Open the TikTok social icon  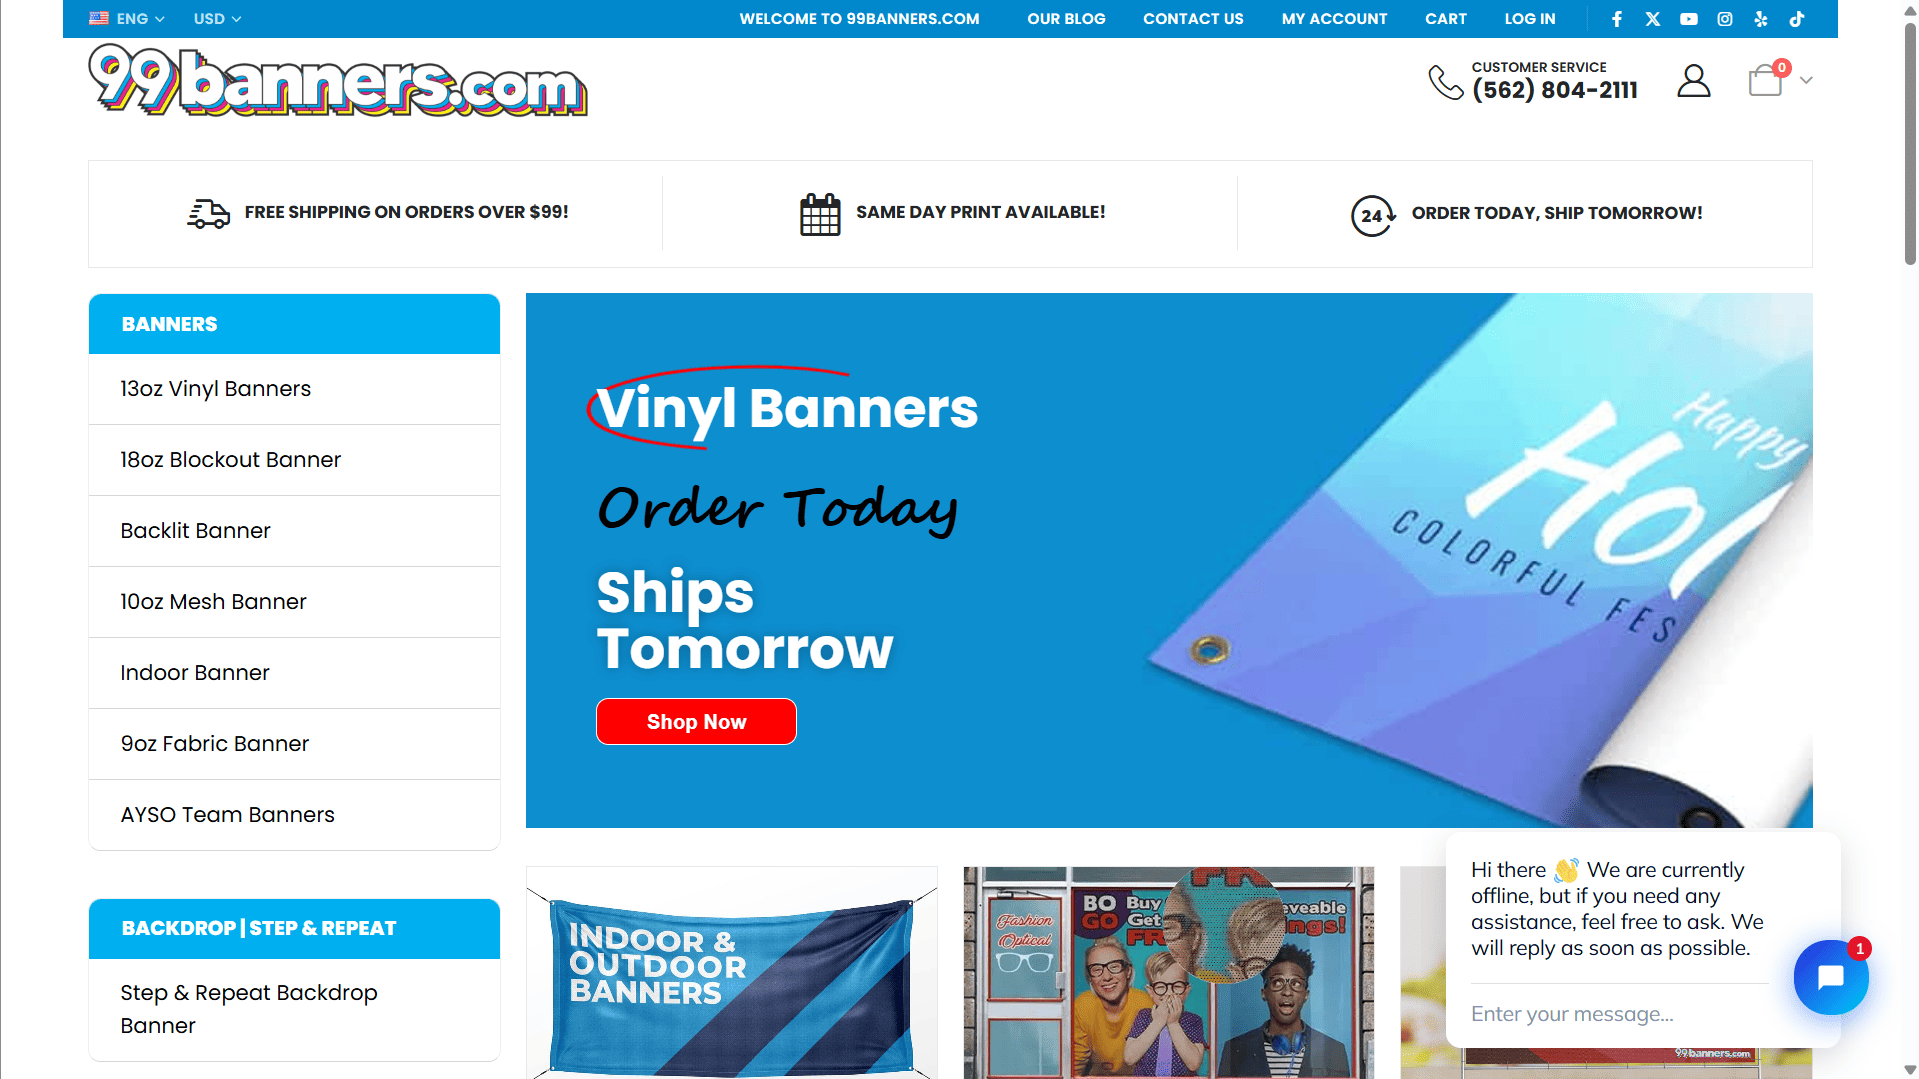(x=1797, y=19)
